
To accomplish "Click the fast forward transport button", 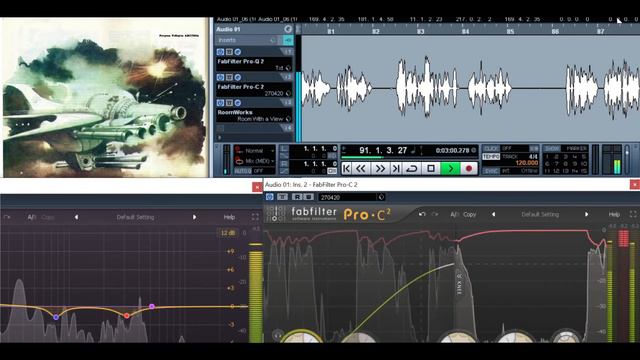I will pos(380,168).
